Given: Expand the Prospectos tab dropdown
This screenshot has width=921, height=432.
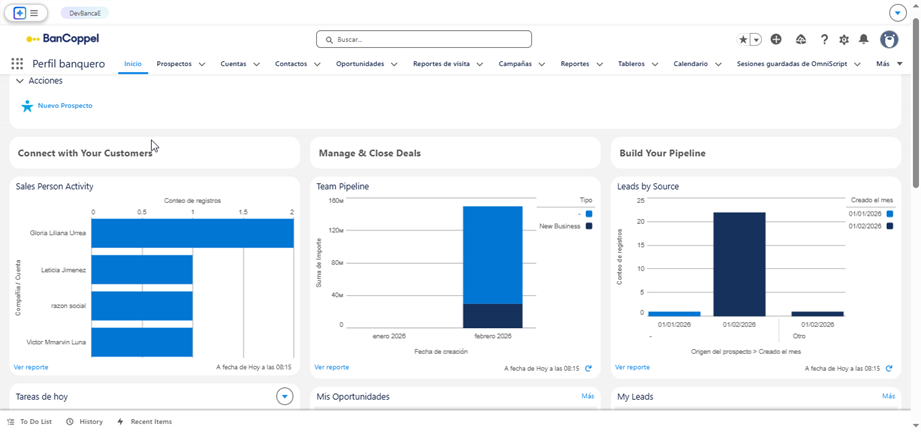Looking at the screenshot, I should tap(202, 64).
